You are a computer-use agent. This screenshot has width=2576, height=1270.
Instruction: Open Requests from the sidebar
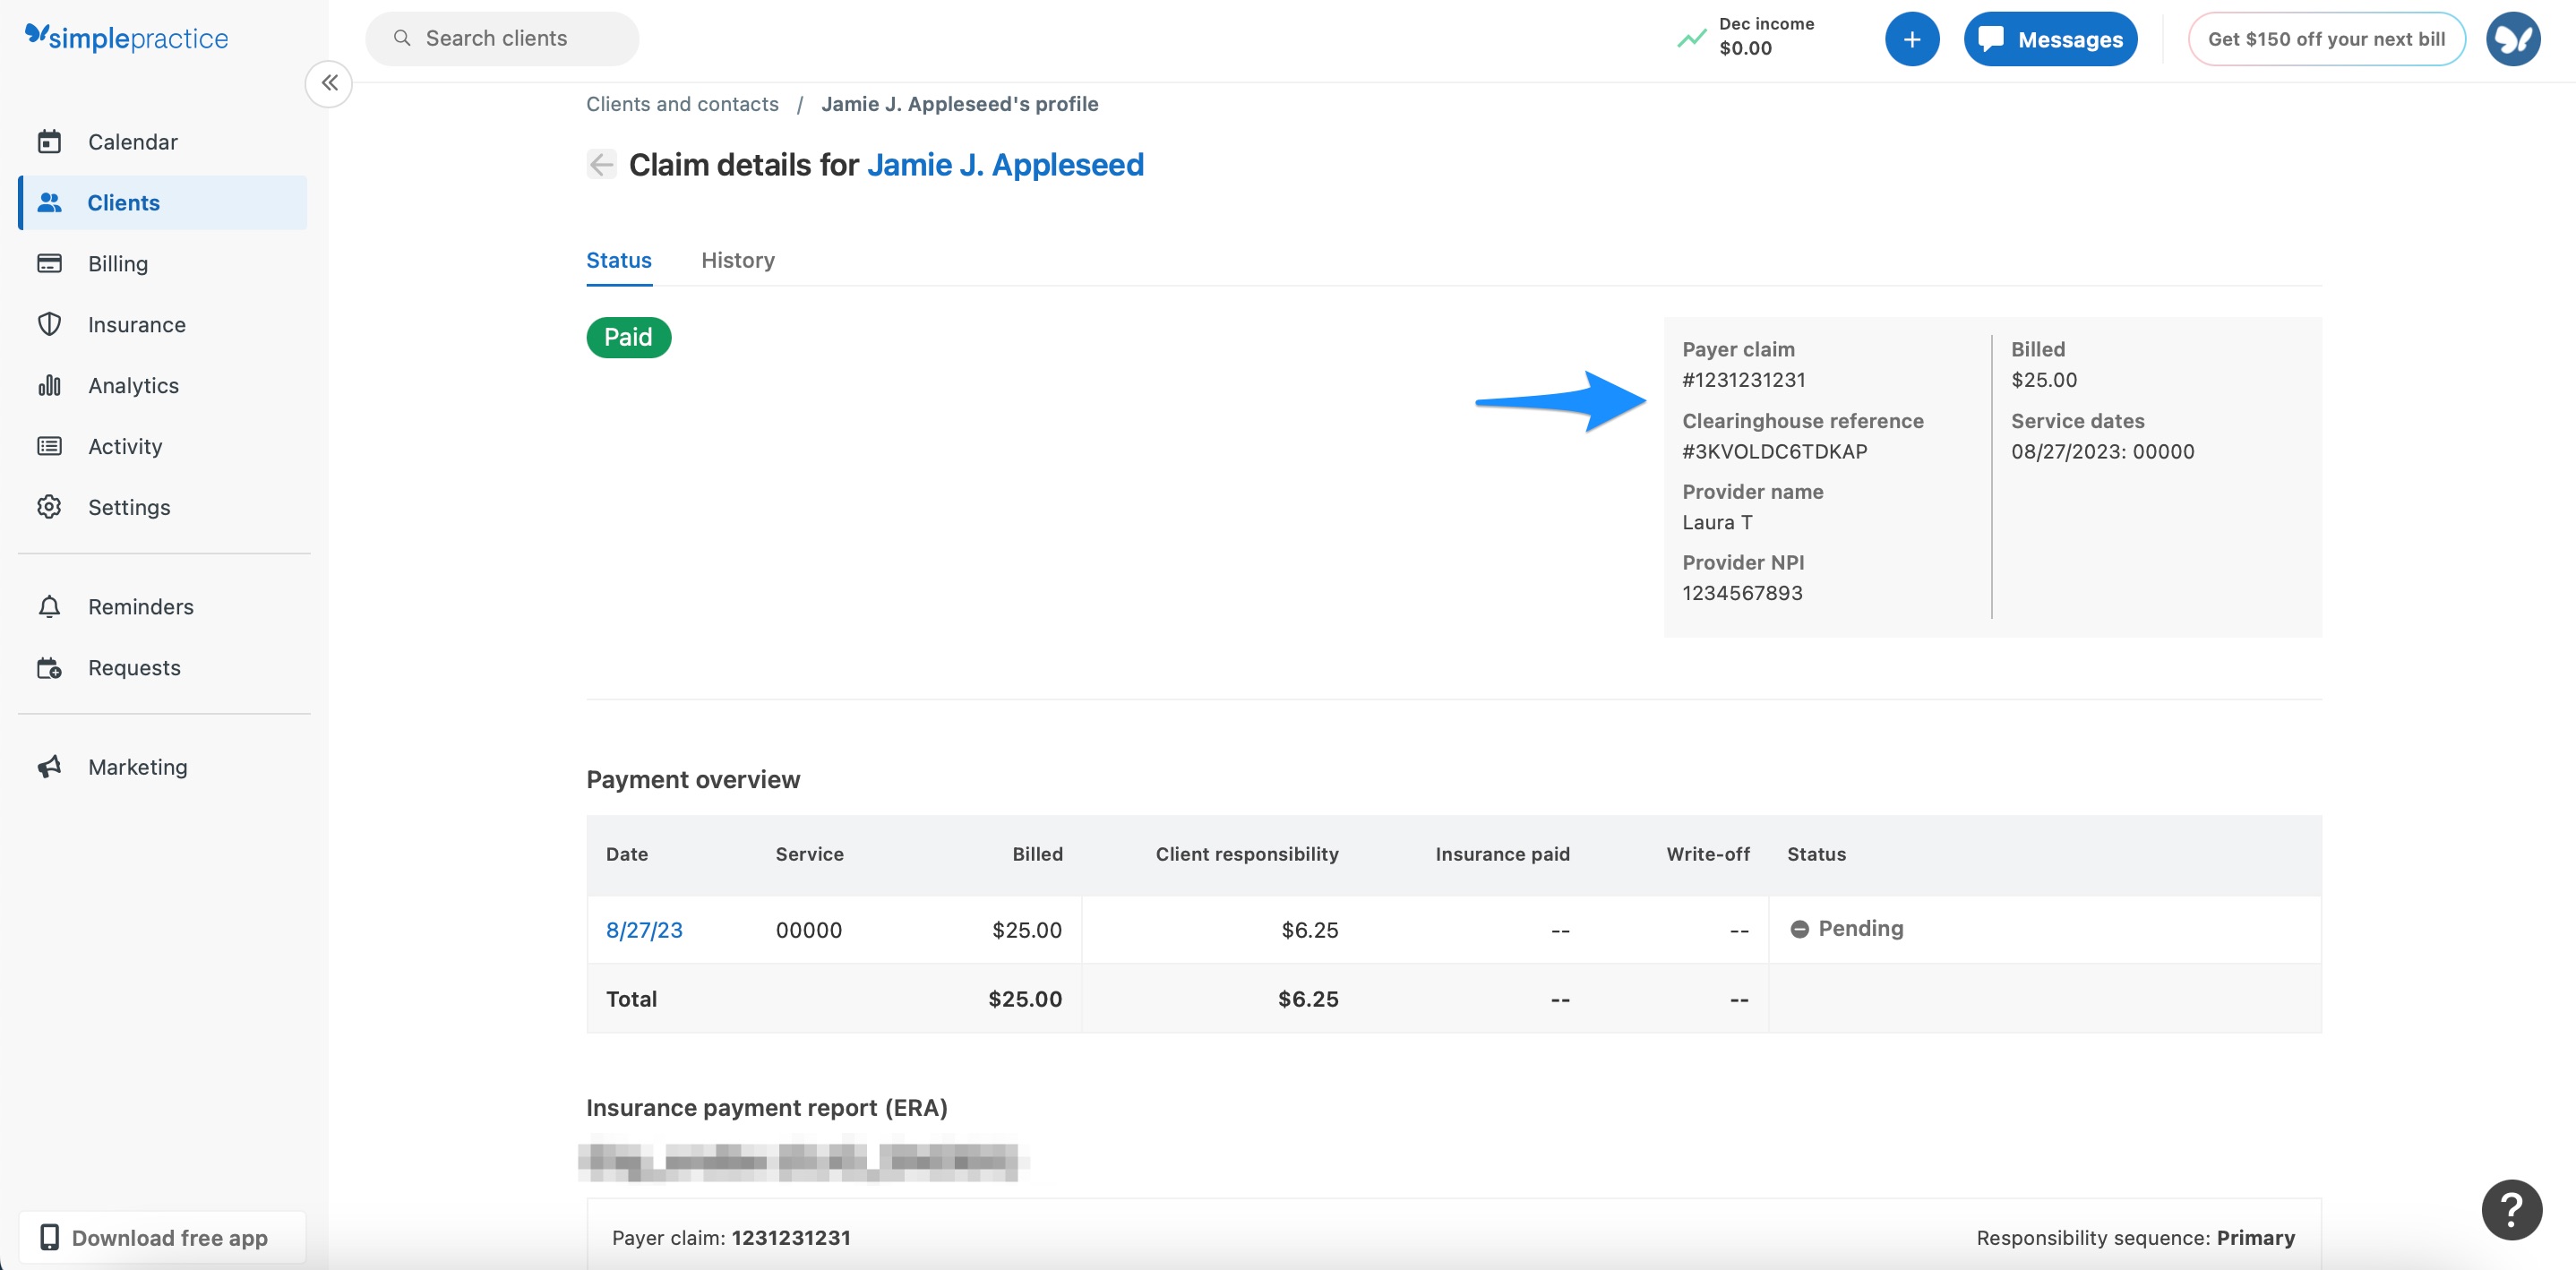[163, 668]
